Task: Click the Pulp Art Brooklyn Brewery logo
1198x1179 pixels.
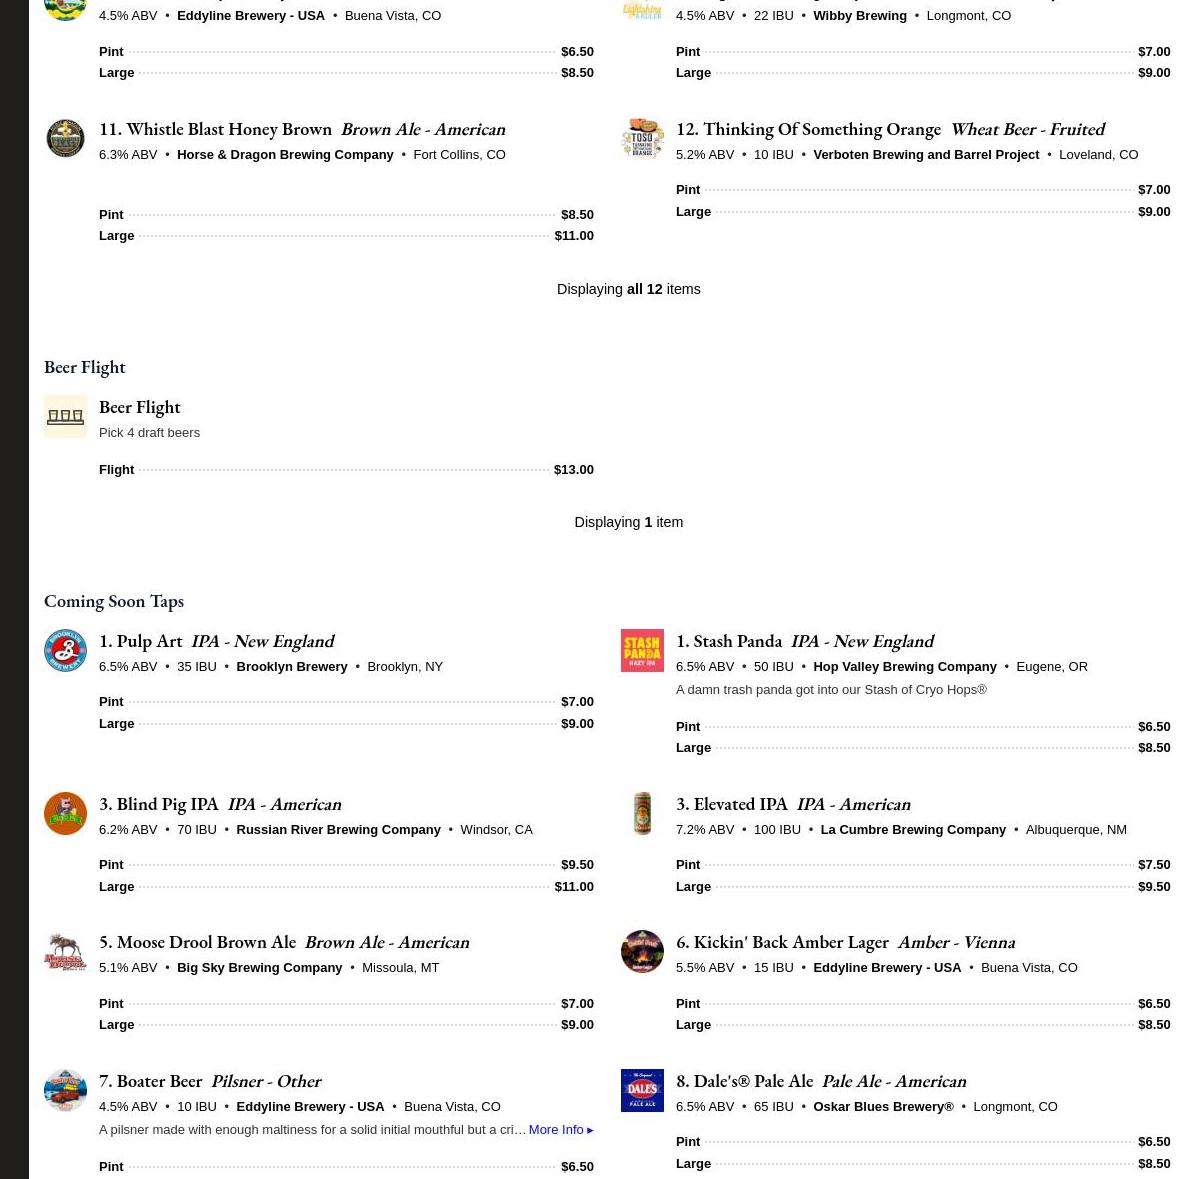Action: click(65, 650)
